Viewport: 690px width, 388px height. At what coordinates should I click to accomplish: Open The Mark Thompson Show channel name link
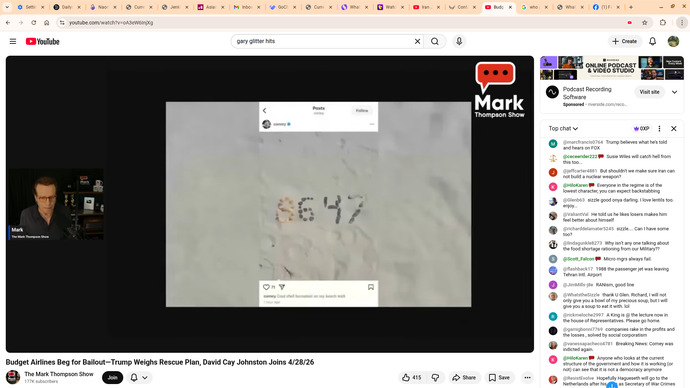coord(59,374)
